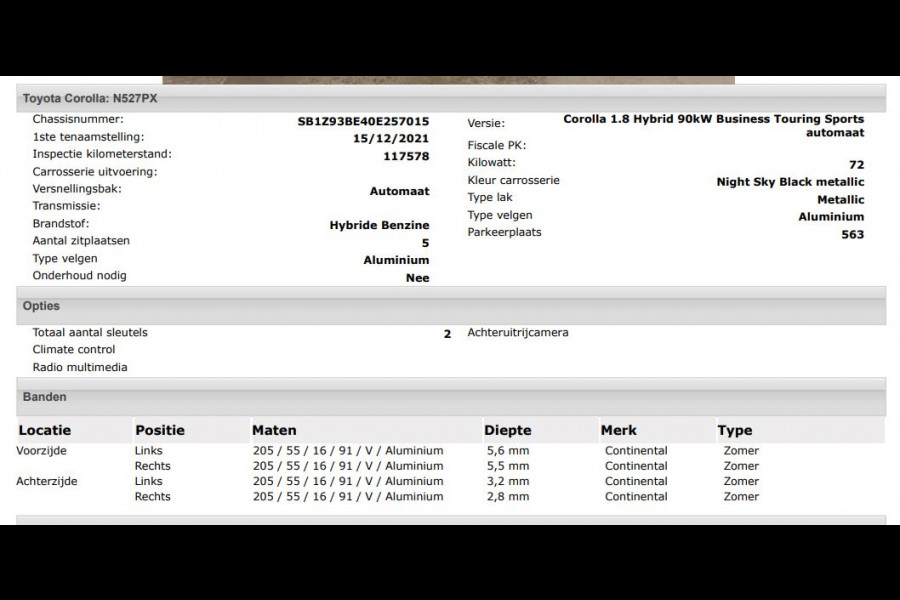The image size is (900, 600).
Task: Click the Inspectie kilometerstand label
Action: coord(102,154)
